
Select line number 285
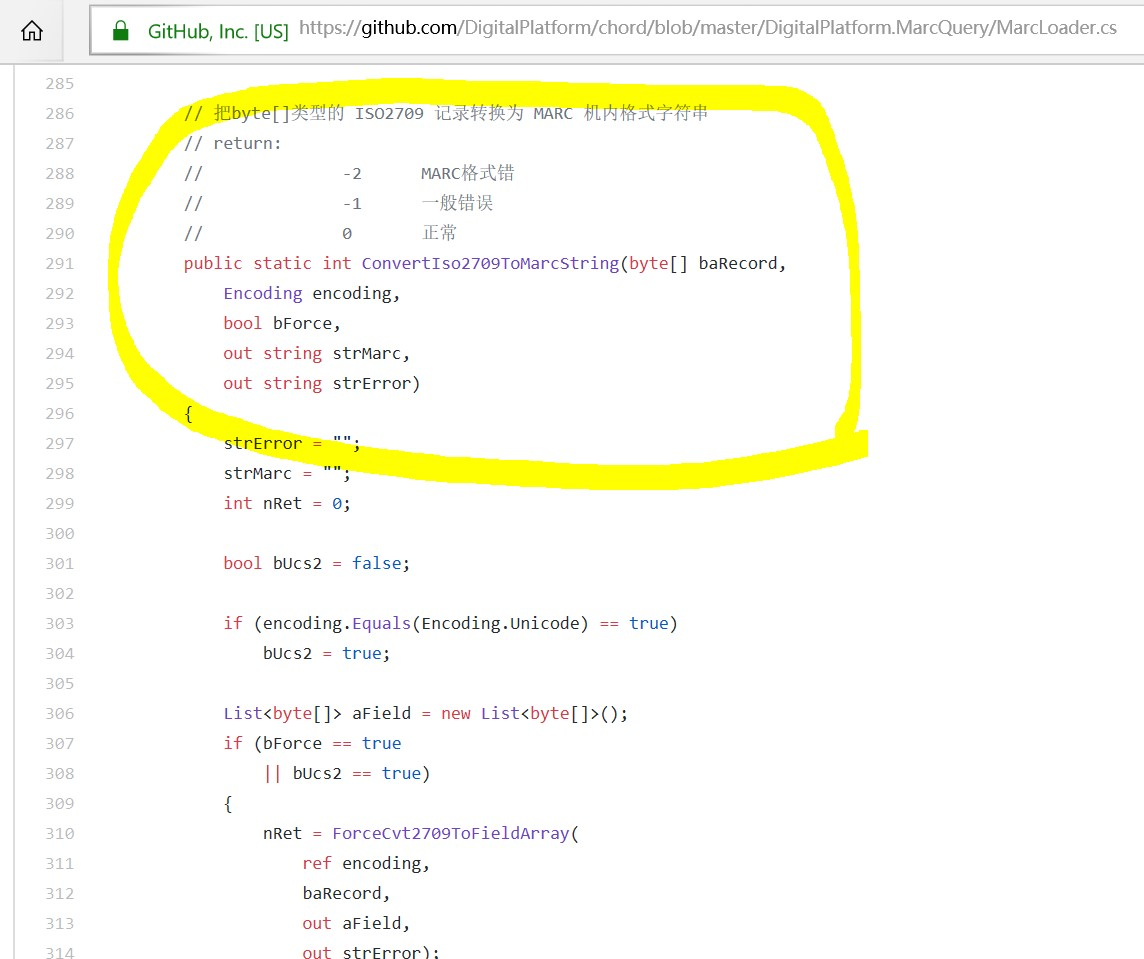(59, 84)
